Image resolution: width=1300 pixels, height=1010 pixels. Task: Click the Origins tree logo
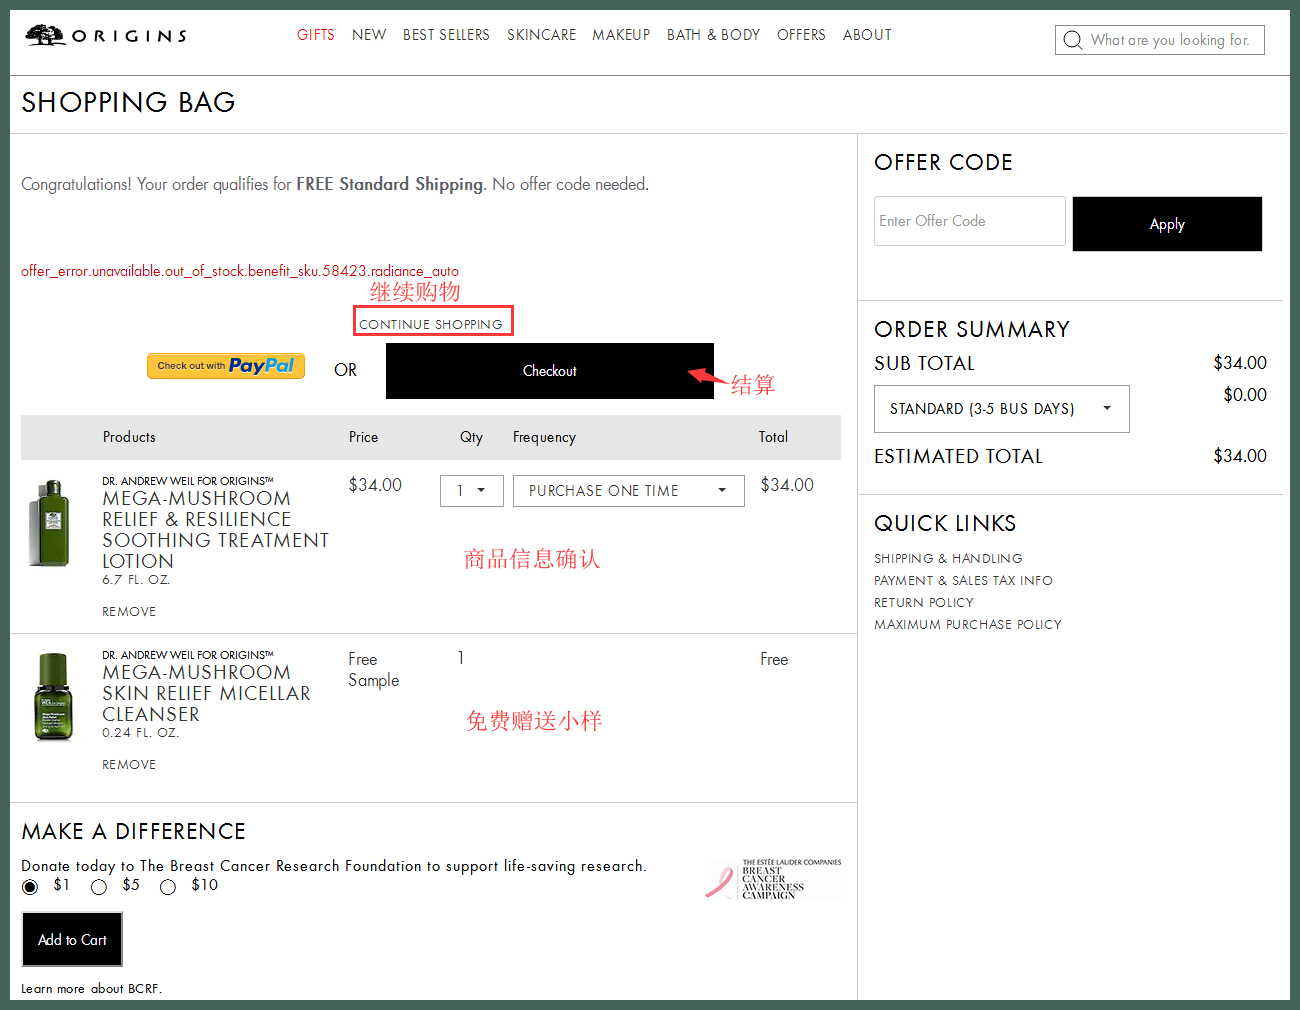(x=106, y=36)
